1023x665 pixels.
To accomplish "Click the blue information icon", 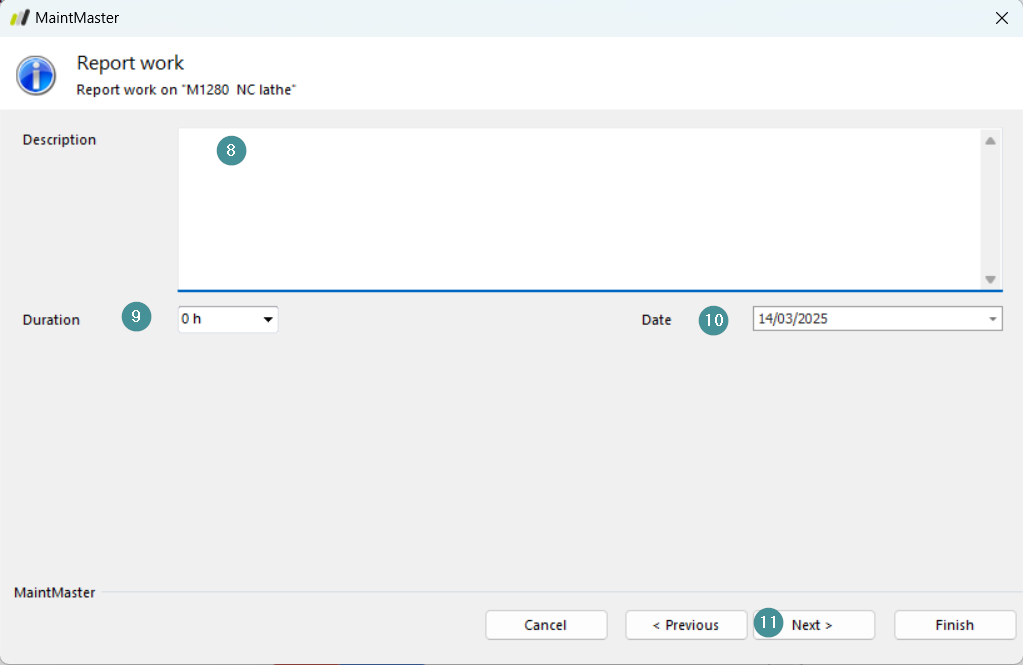I will click(x=36, y=75).
